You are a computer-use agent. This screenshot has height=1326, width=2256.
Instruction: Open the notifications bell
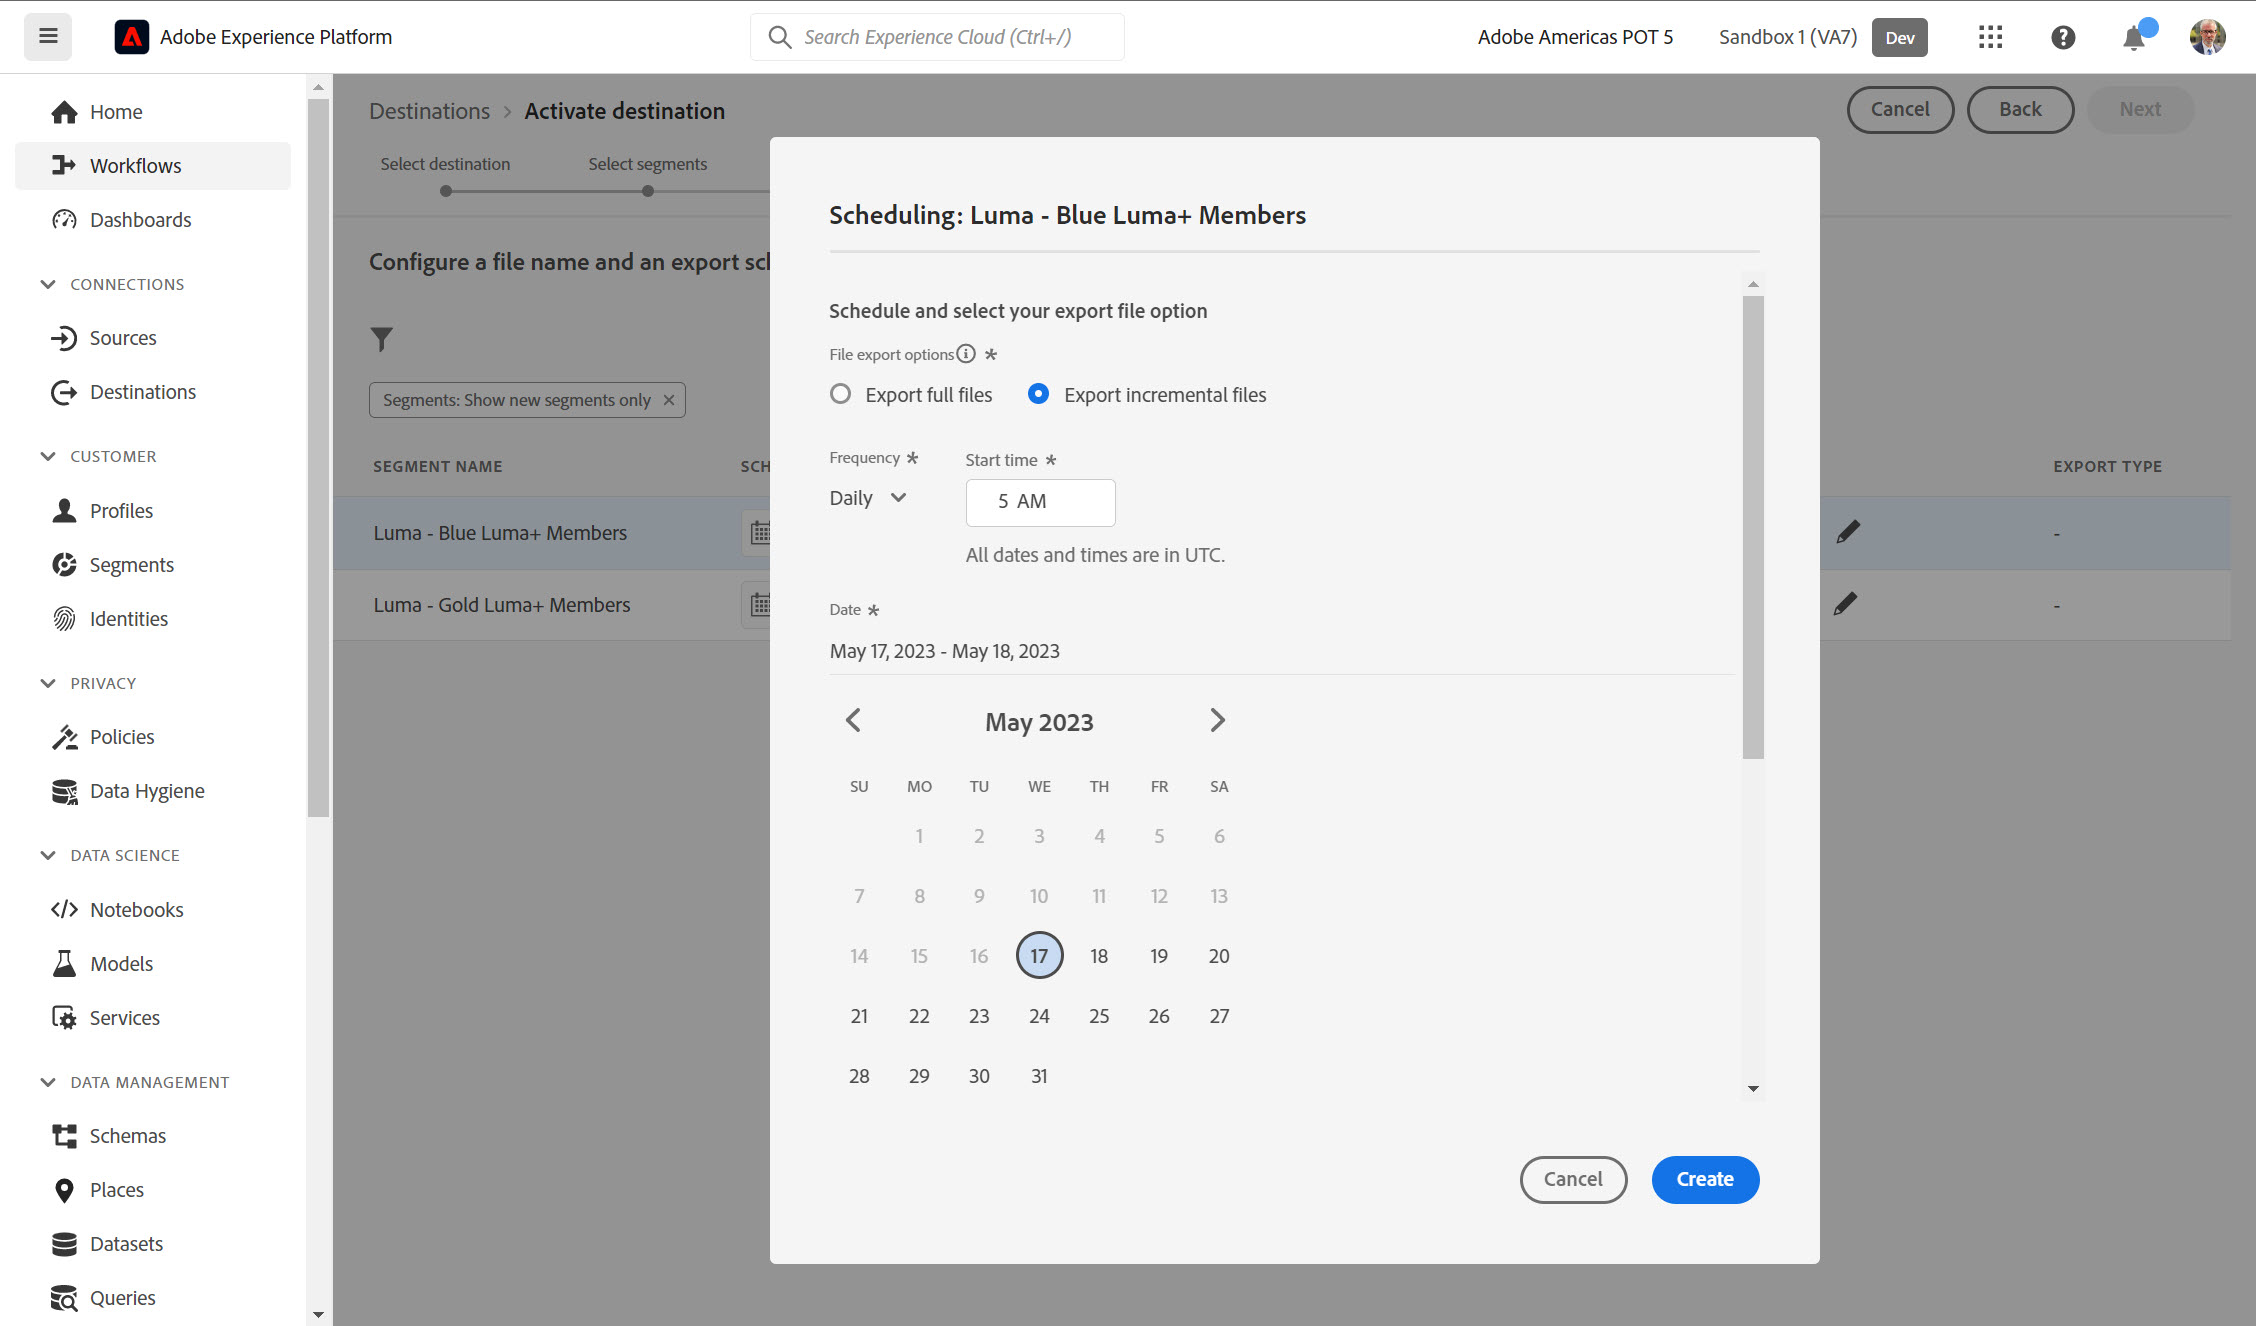coord(2134,37)
